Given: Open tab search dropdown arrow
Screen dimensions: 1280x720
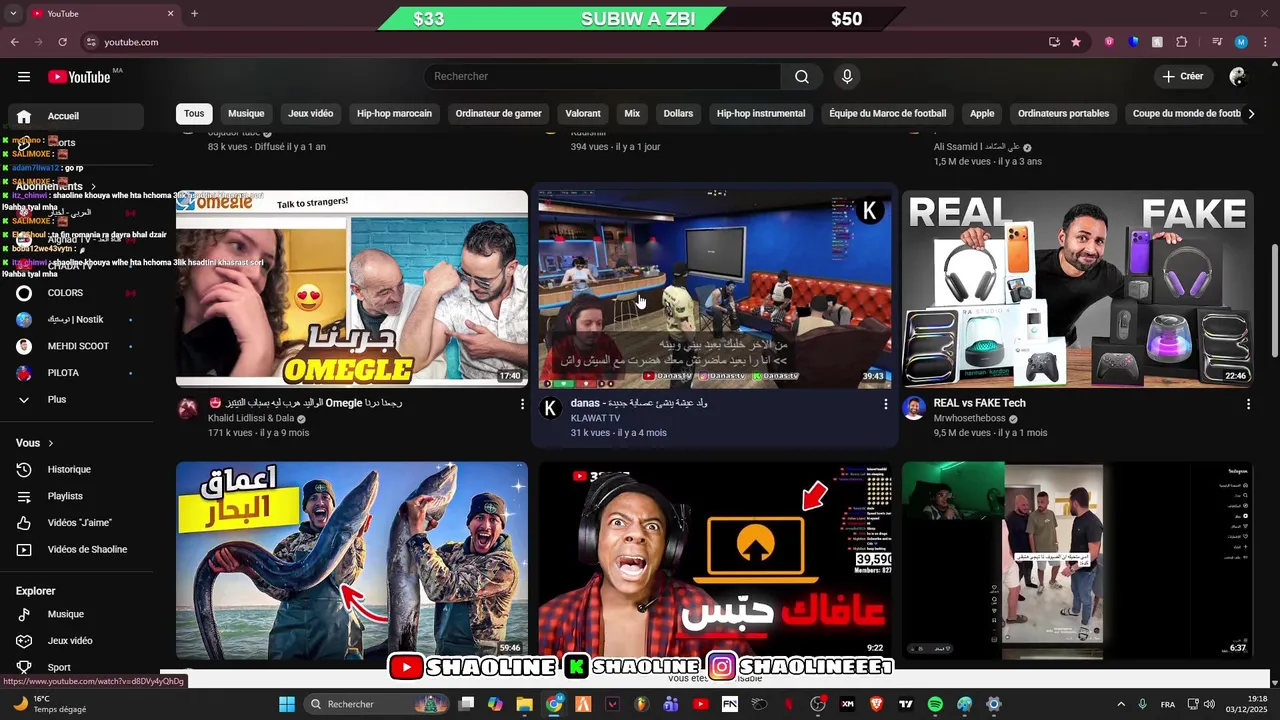Looking at the screenshot, I should [x=14, y=14].
